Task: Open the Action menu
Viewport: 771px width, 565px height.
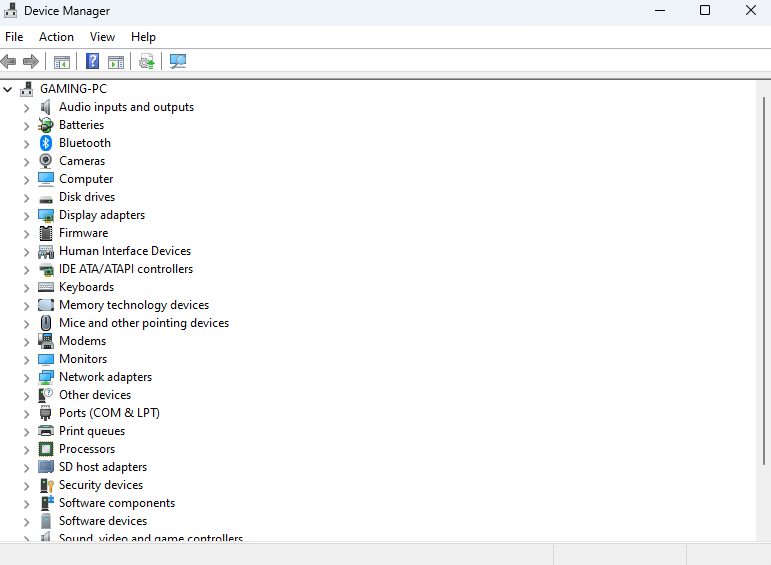Action: coord(57,37)
